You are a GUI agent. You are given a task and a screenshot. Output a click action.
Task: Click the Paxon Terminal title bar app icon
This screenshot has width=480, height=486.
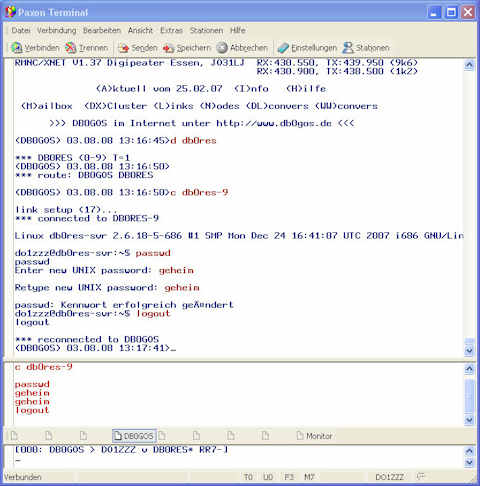click(10, 12)
